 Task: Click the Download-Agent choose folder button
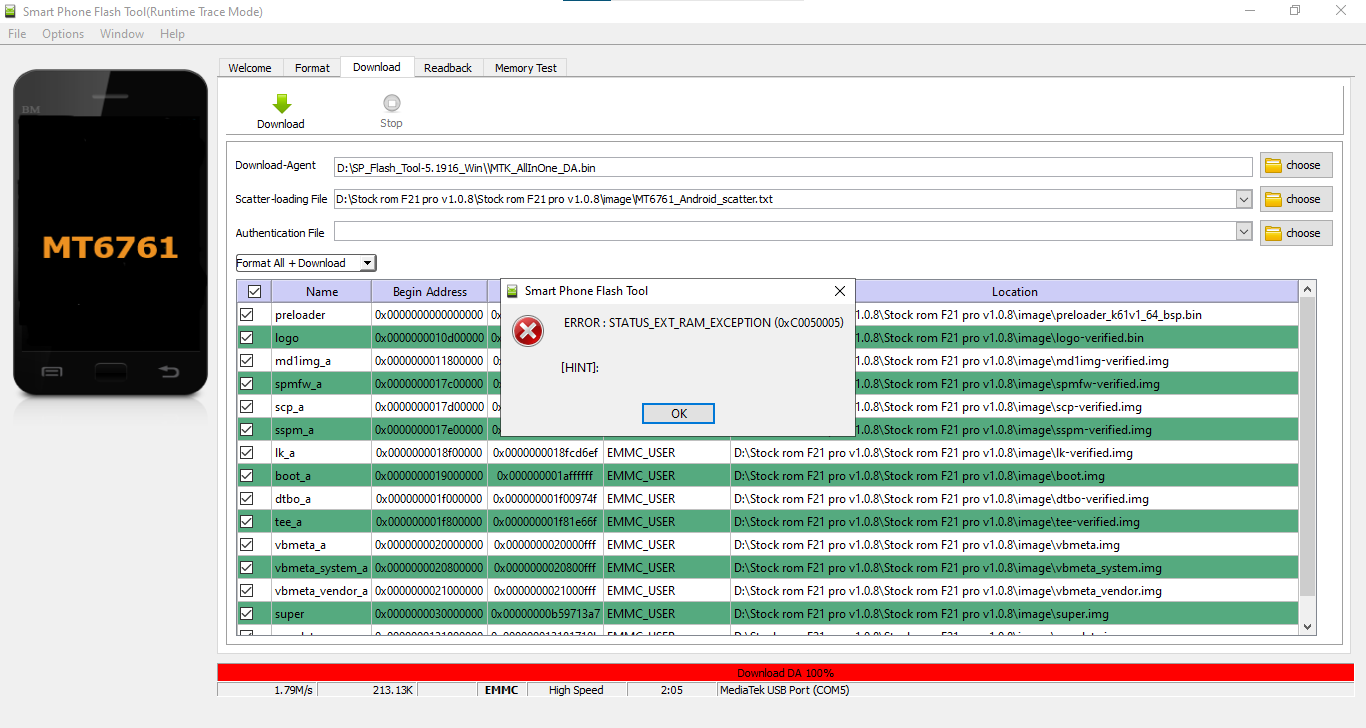pyautogui.click(x=1295, y=166)
